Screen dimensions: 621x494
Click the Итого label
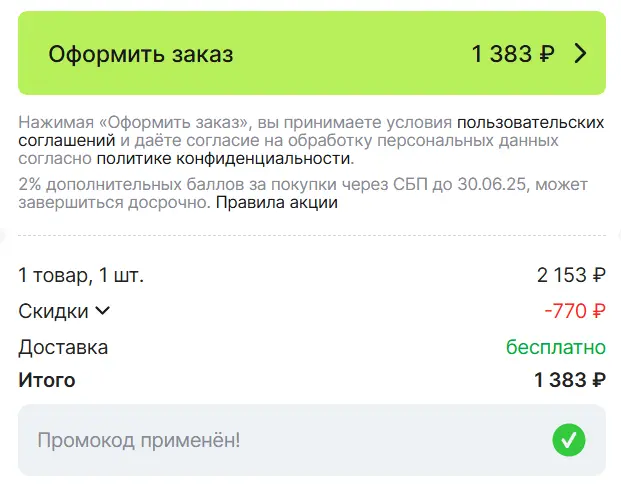pyautogui.click(x=47, y=380)
